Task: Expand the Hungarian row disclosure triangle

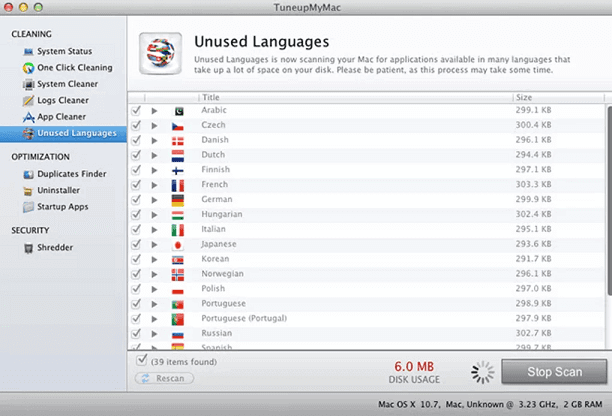Action: point(155,215)
